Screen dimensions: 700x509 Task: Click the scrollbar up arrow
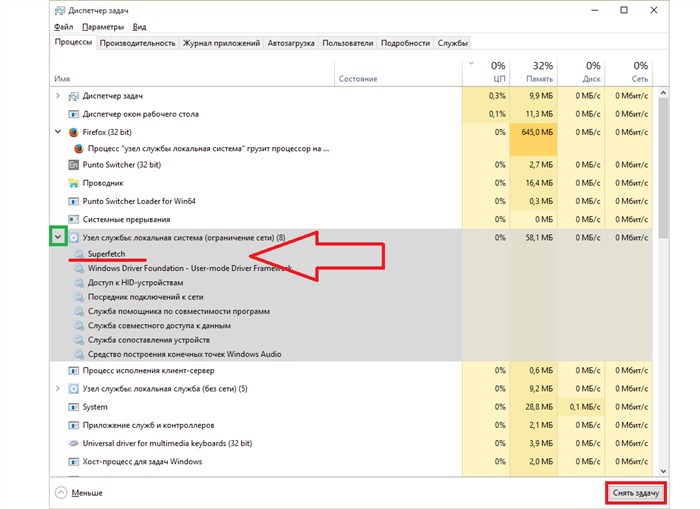[663, 93]
